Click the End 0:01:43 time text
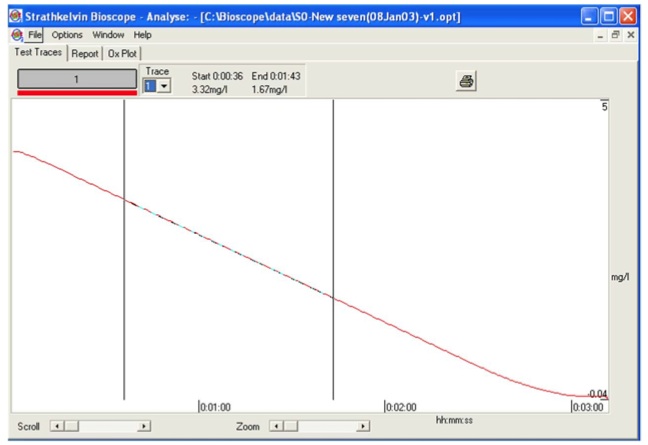Screen dimensions: 648x445 tap(276, 76)
